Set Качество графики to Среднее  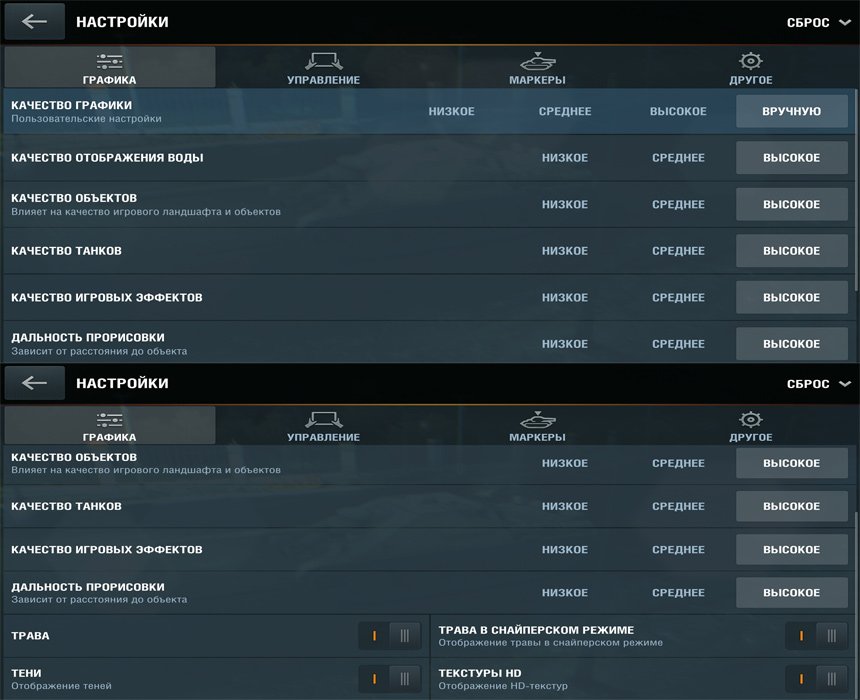[565, 111]
